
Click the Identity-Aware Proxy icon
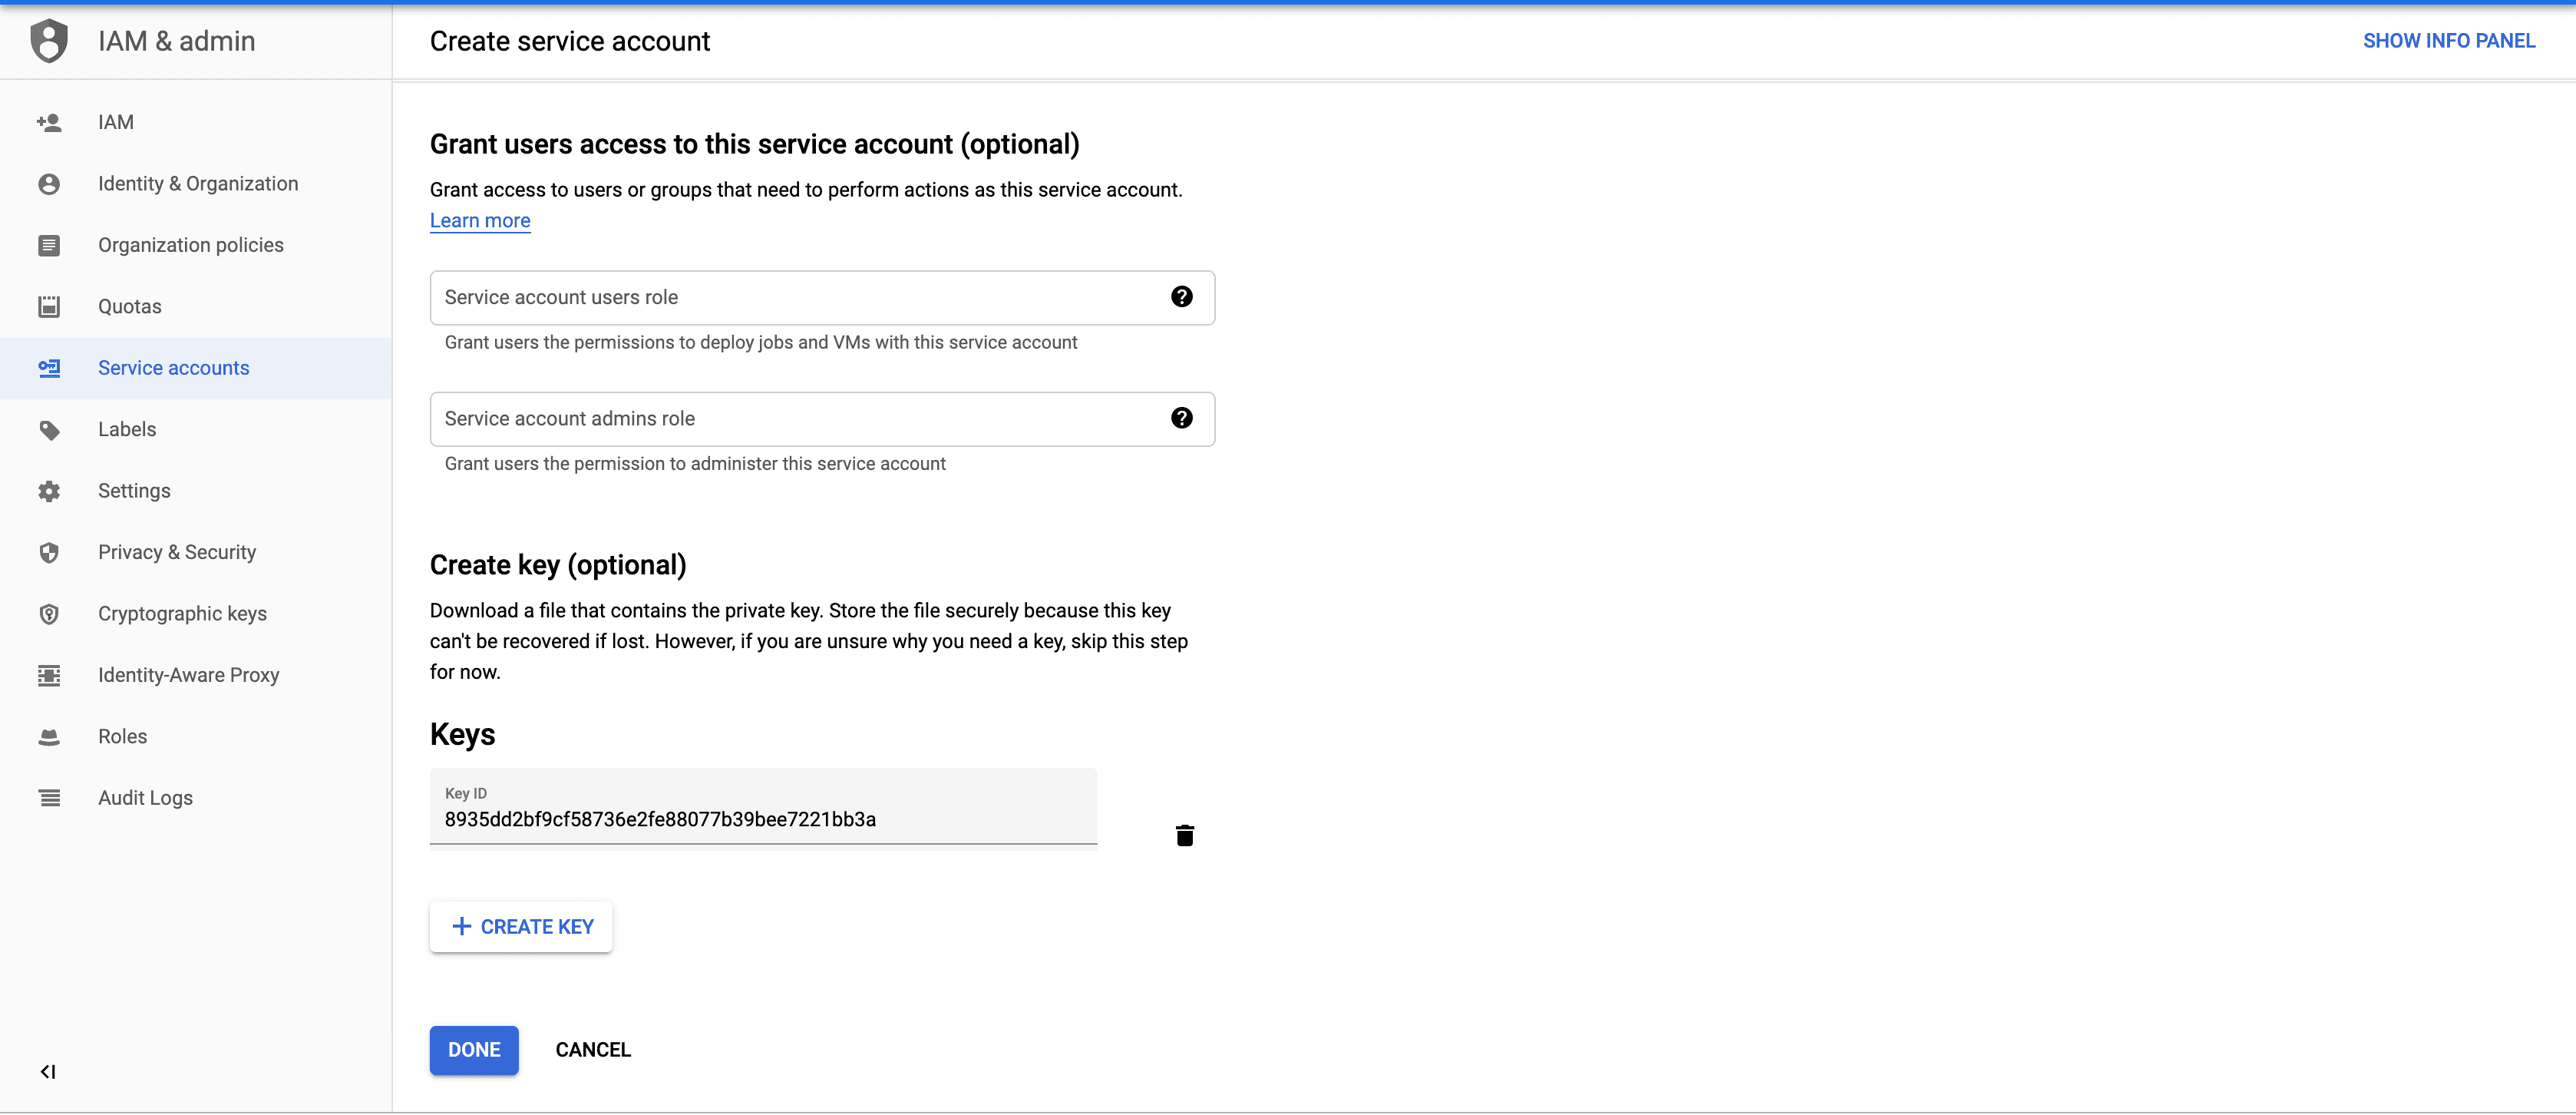[49, 675]
